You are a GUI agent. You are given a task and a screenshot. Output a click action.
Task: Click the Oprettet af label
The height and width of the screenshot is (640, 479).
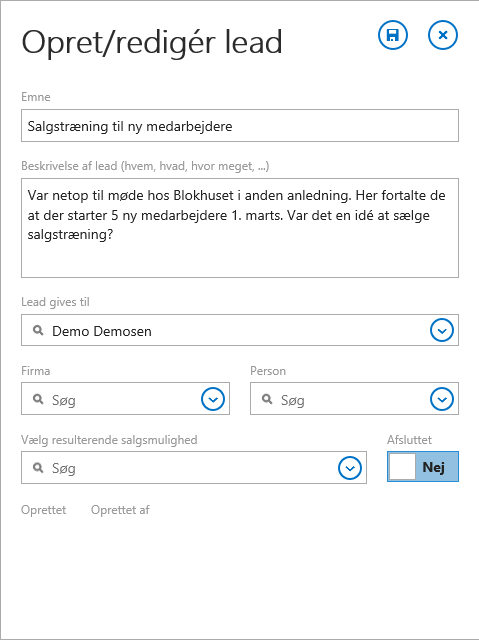[120, 510]
